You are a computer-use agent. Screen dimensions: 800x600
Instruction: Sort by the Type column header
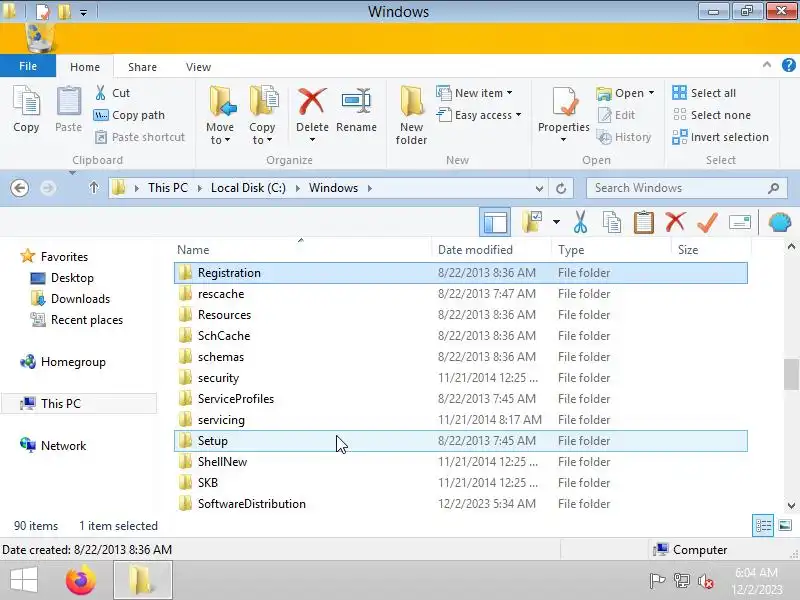611,249
